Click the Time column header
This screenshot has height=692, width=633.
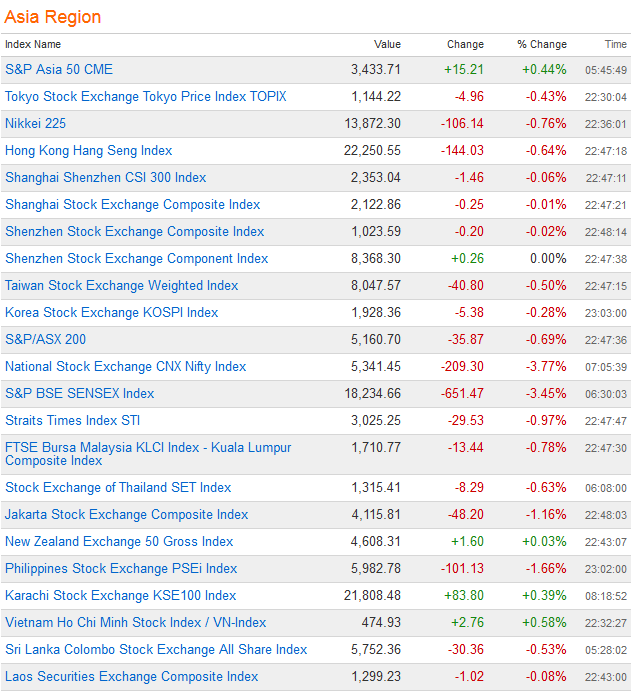[x=615, y=44]
